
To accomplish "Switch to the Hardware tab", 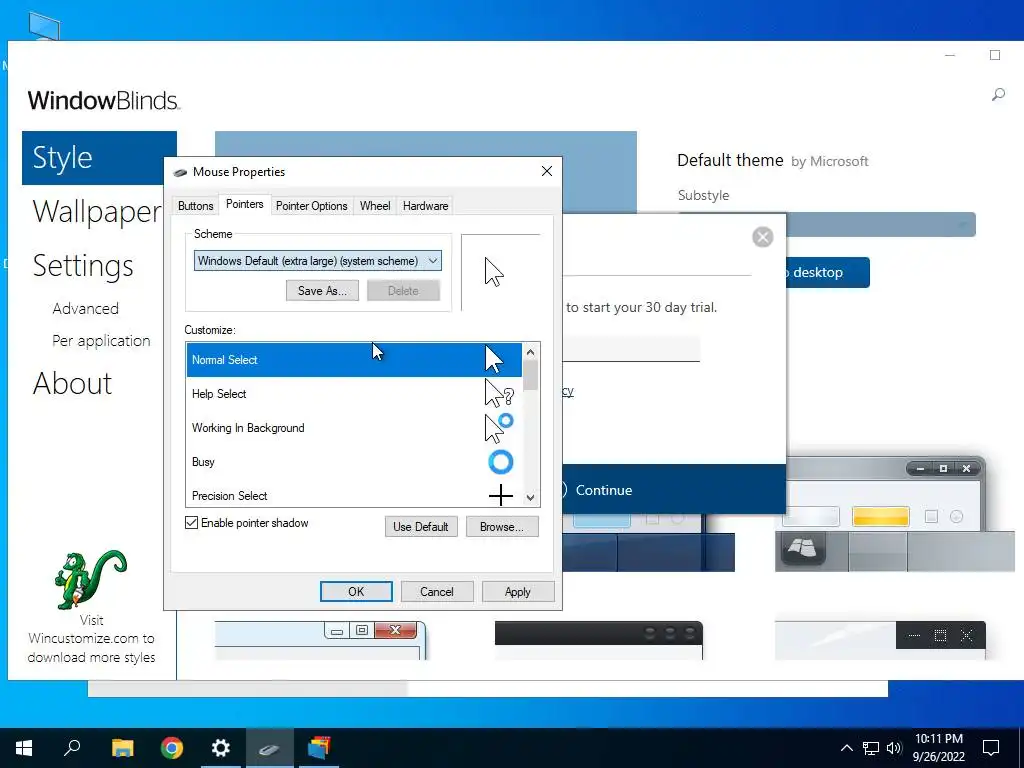I will (x=425, y=206).
